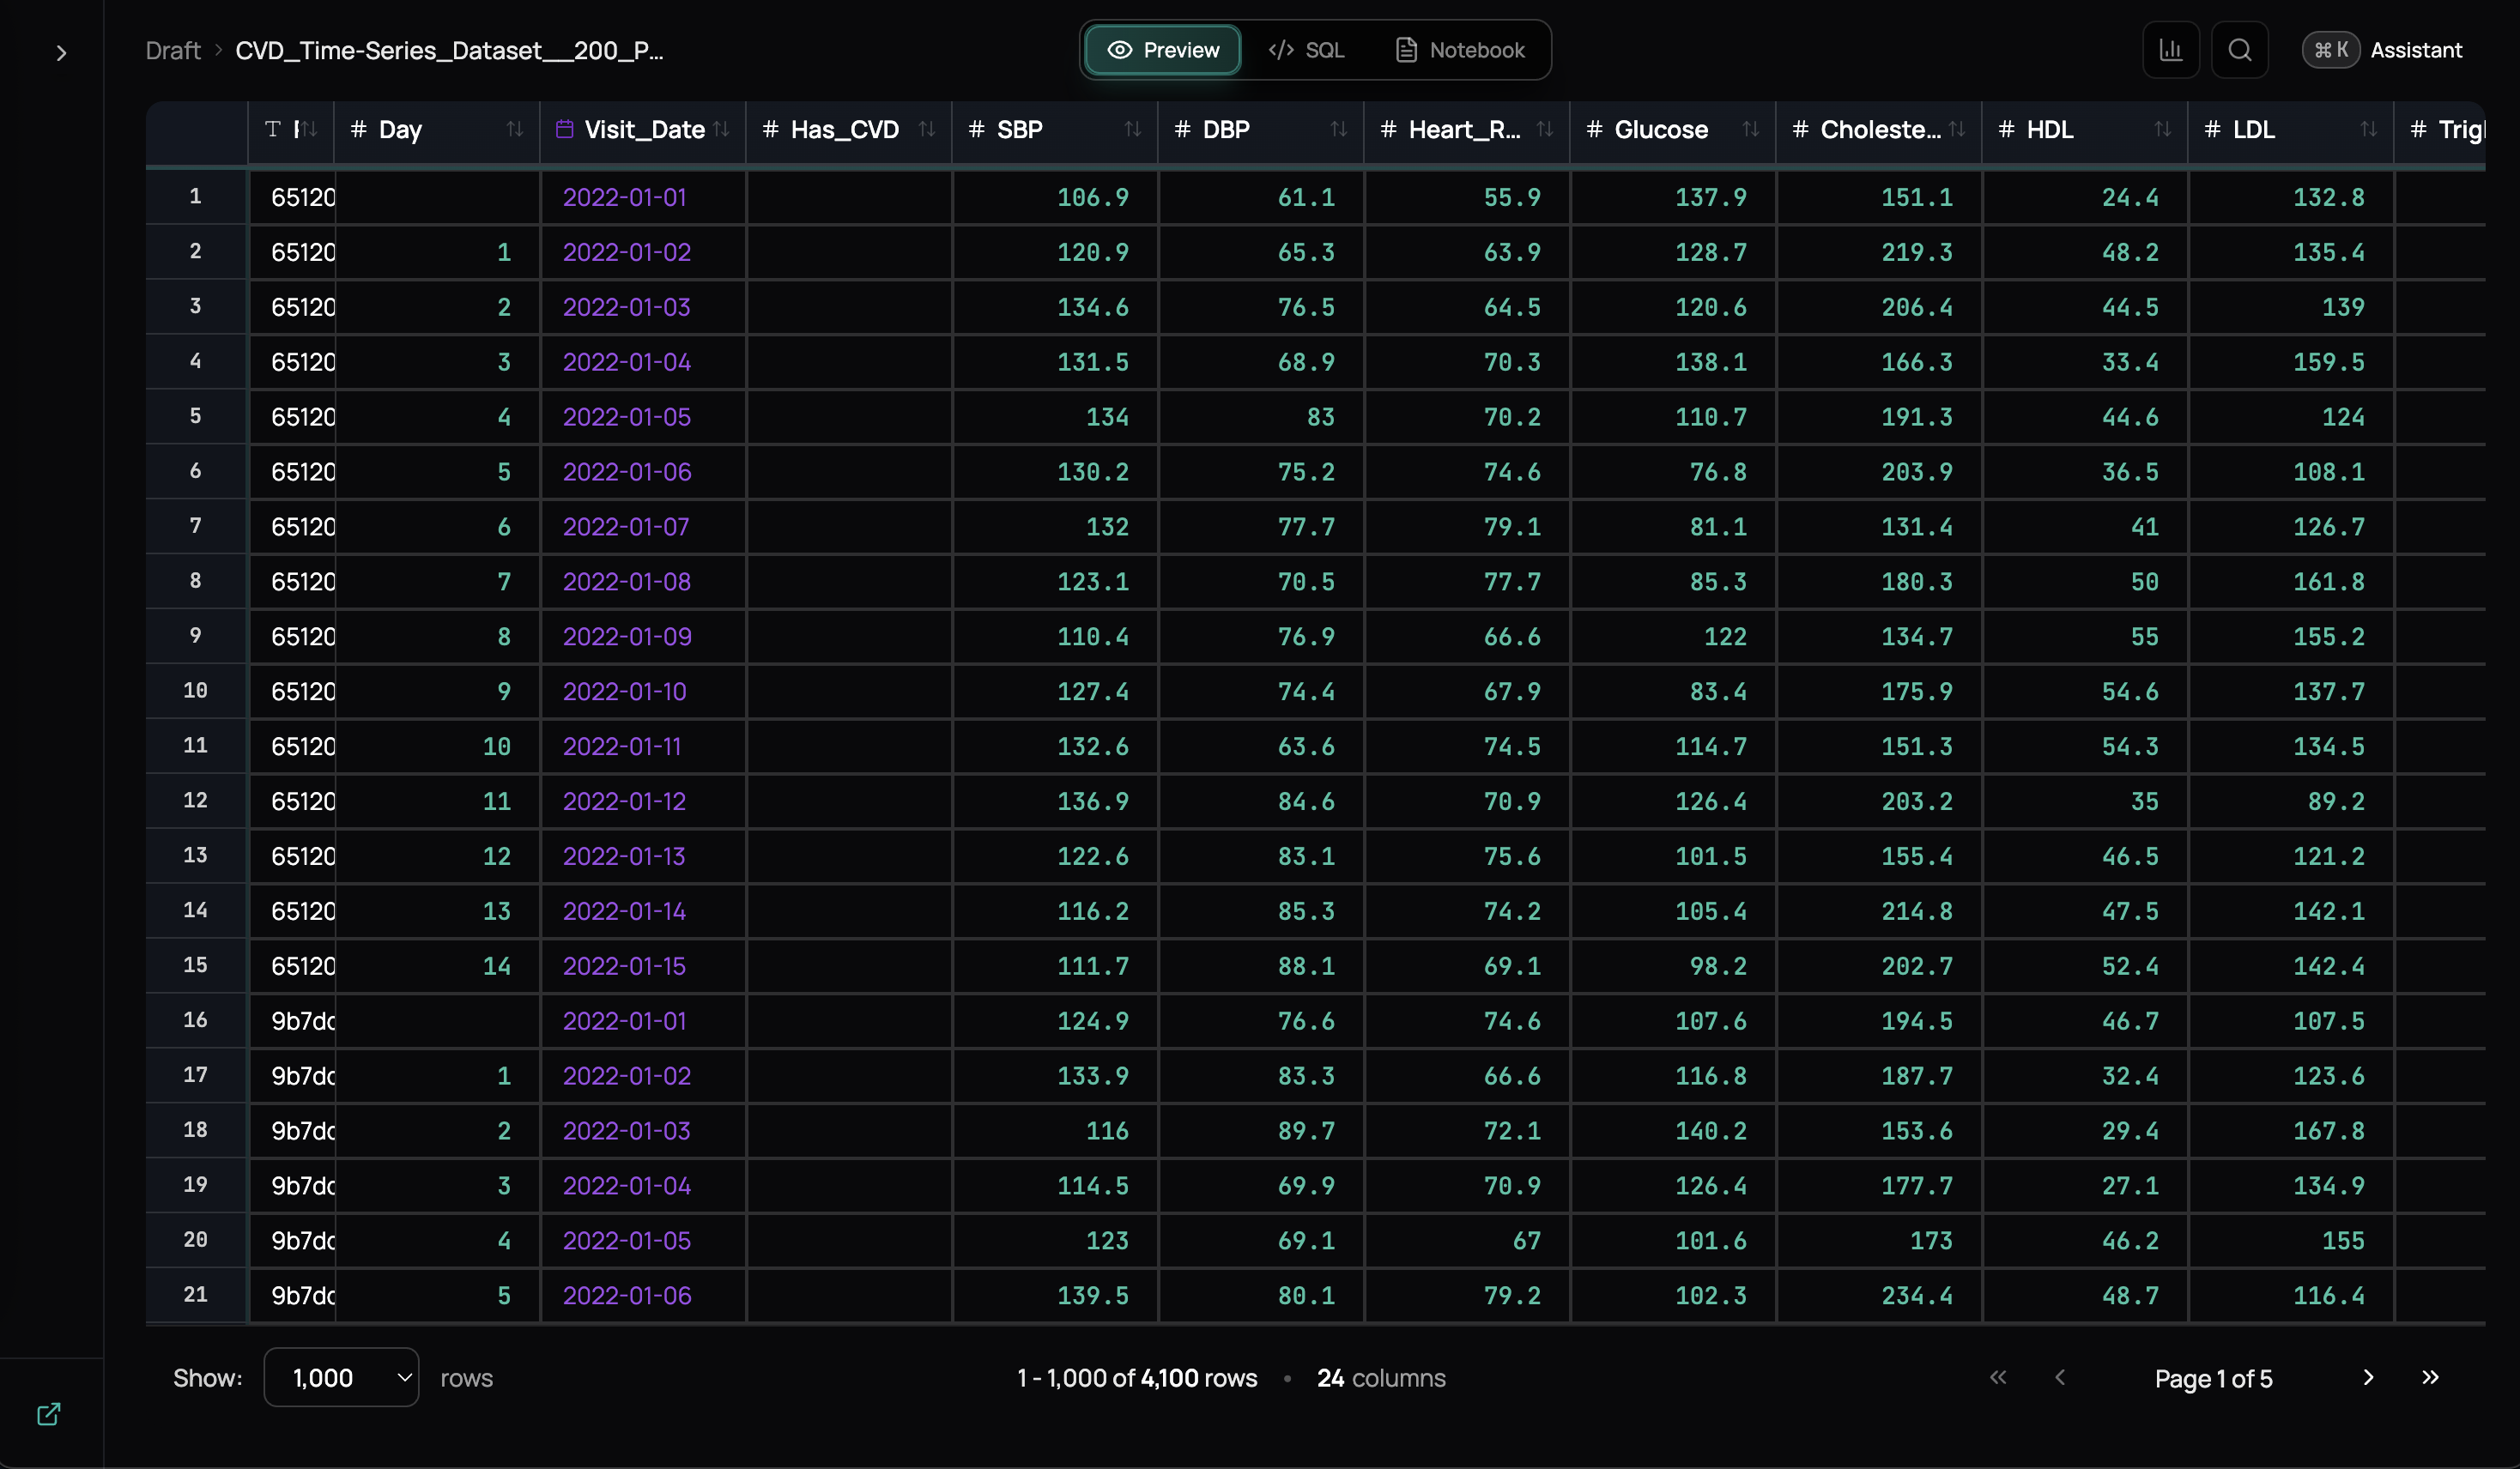The height and width of the screenshot is (1469, 2520).
Task: Select row number 10
Action: click(x=195, y=691)
